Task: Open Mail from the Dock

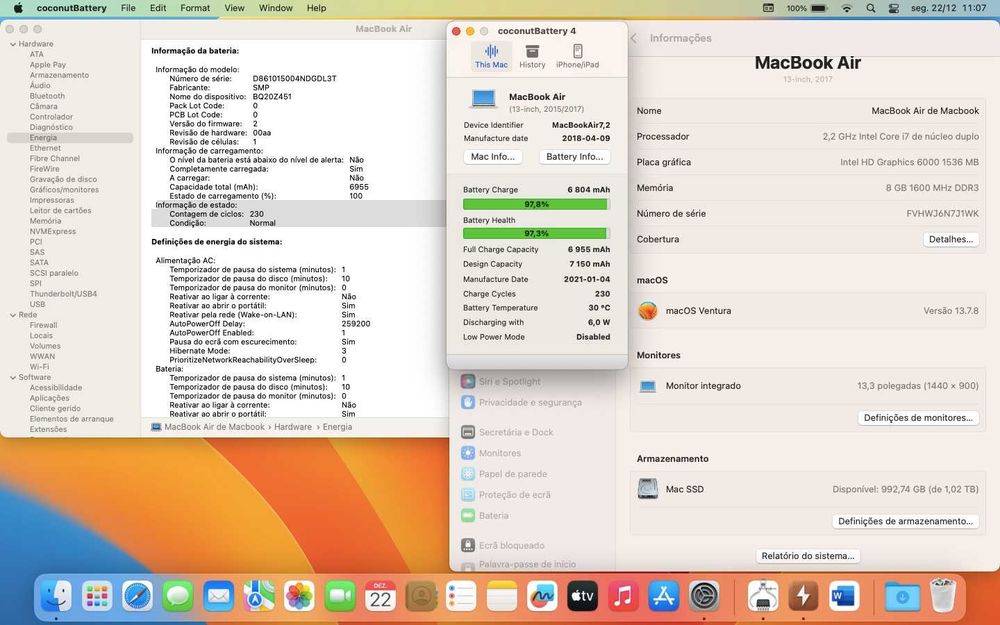Action: (x=218, y=596)
